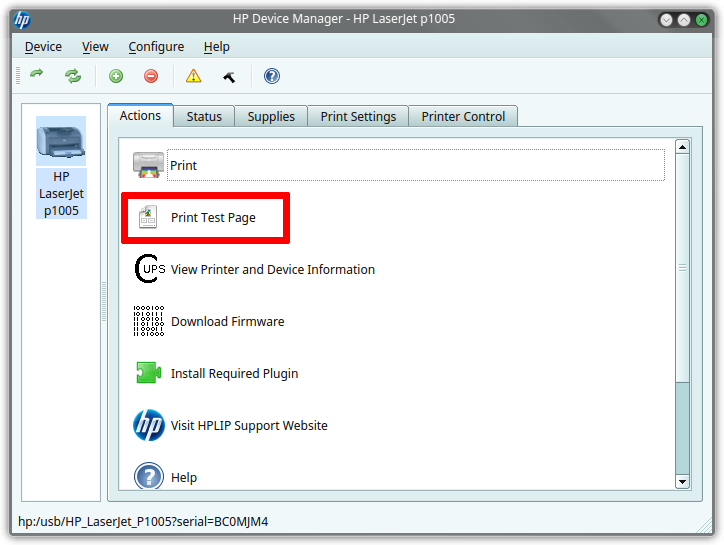Switch to the Print Settings tab
724x545 pixels.
358,116
